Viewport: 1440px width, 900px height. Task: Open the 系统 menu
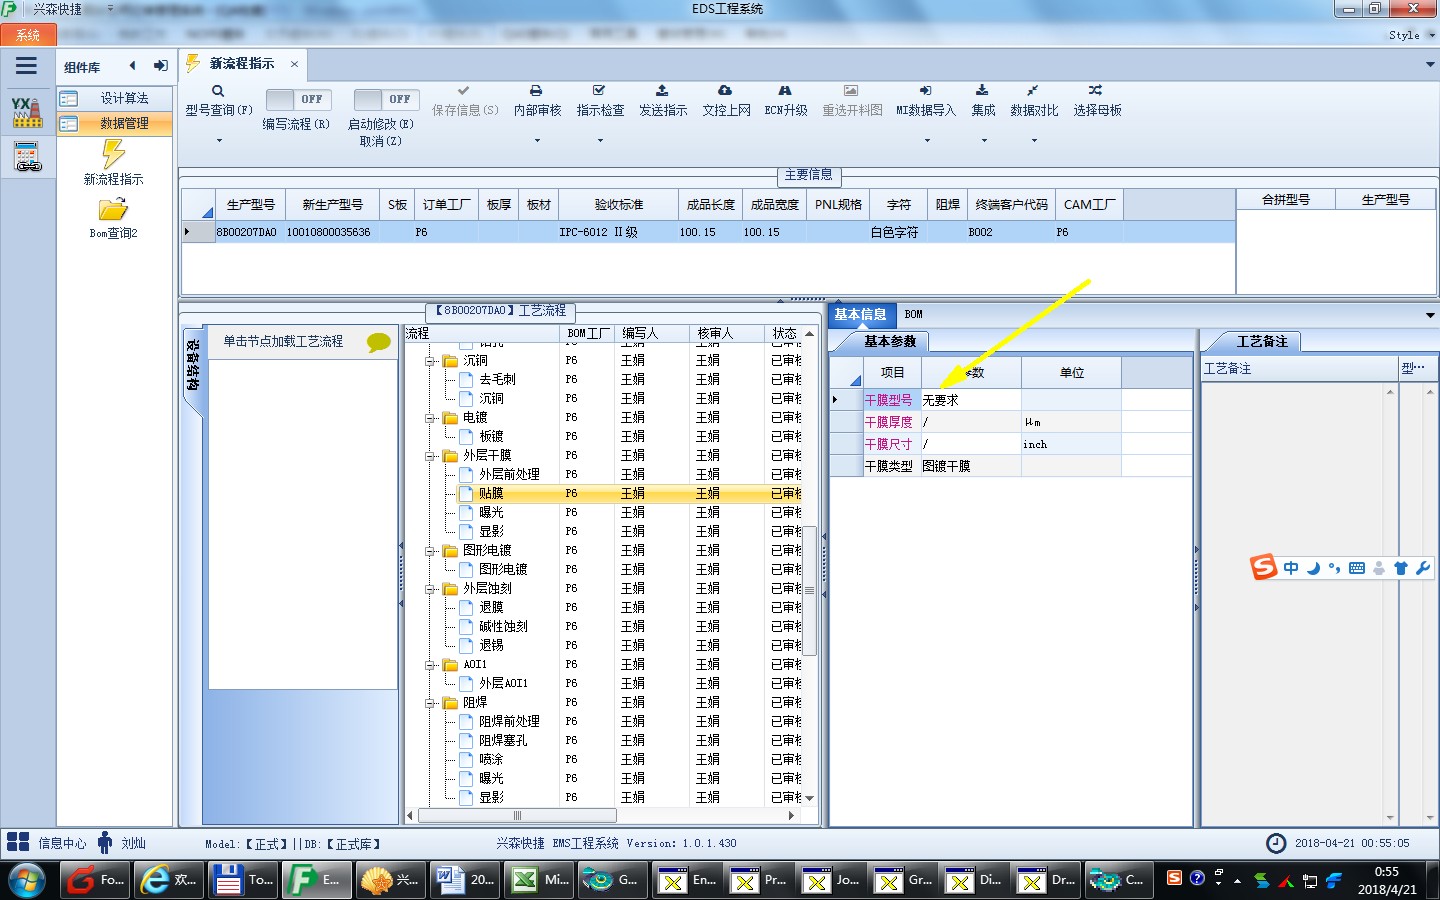[28, 35]
